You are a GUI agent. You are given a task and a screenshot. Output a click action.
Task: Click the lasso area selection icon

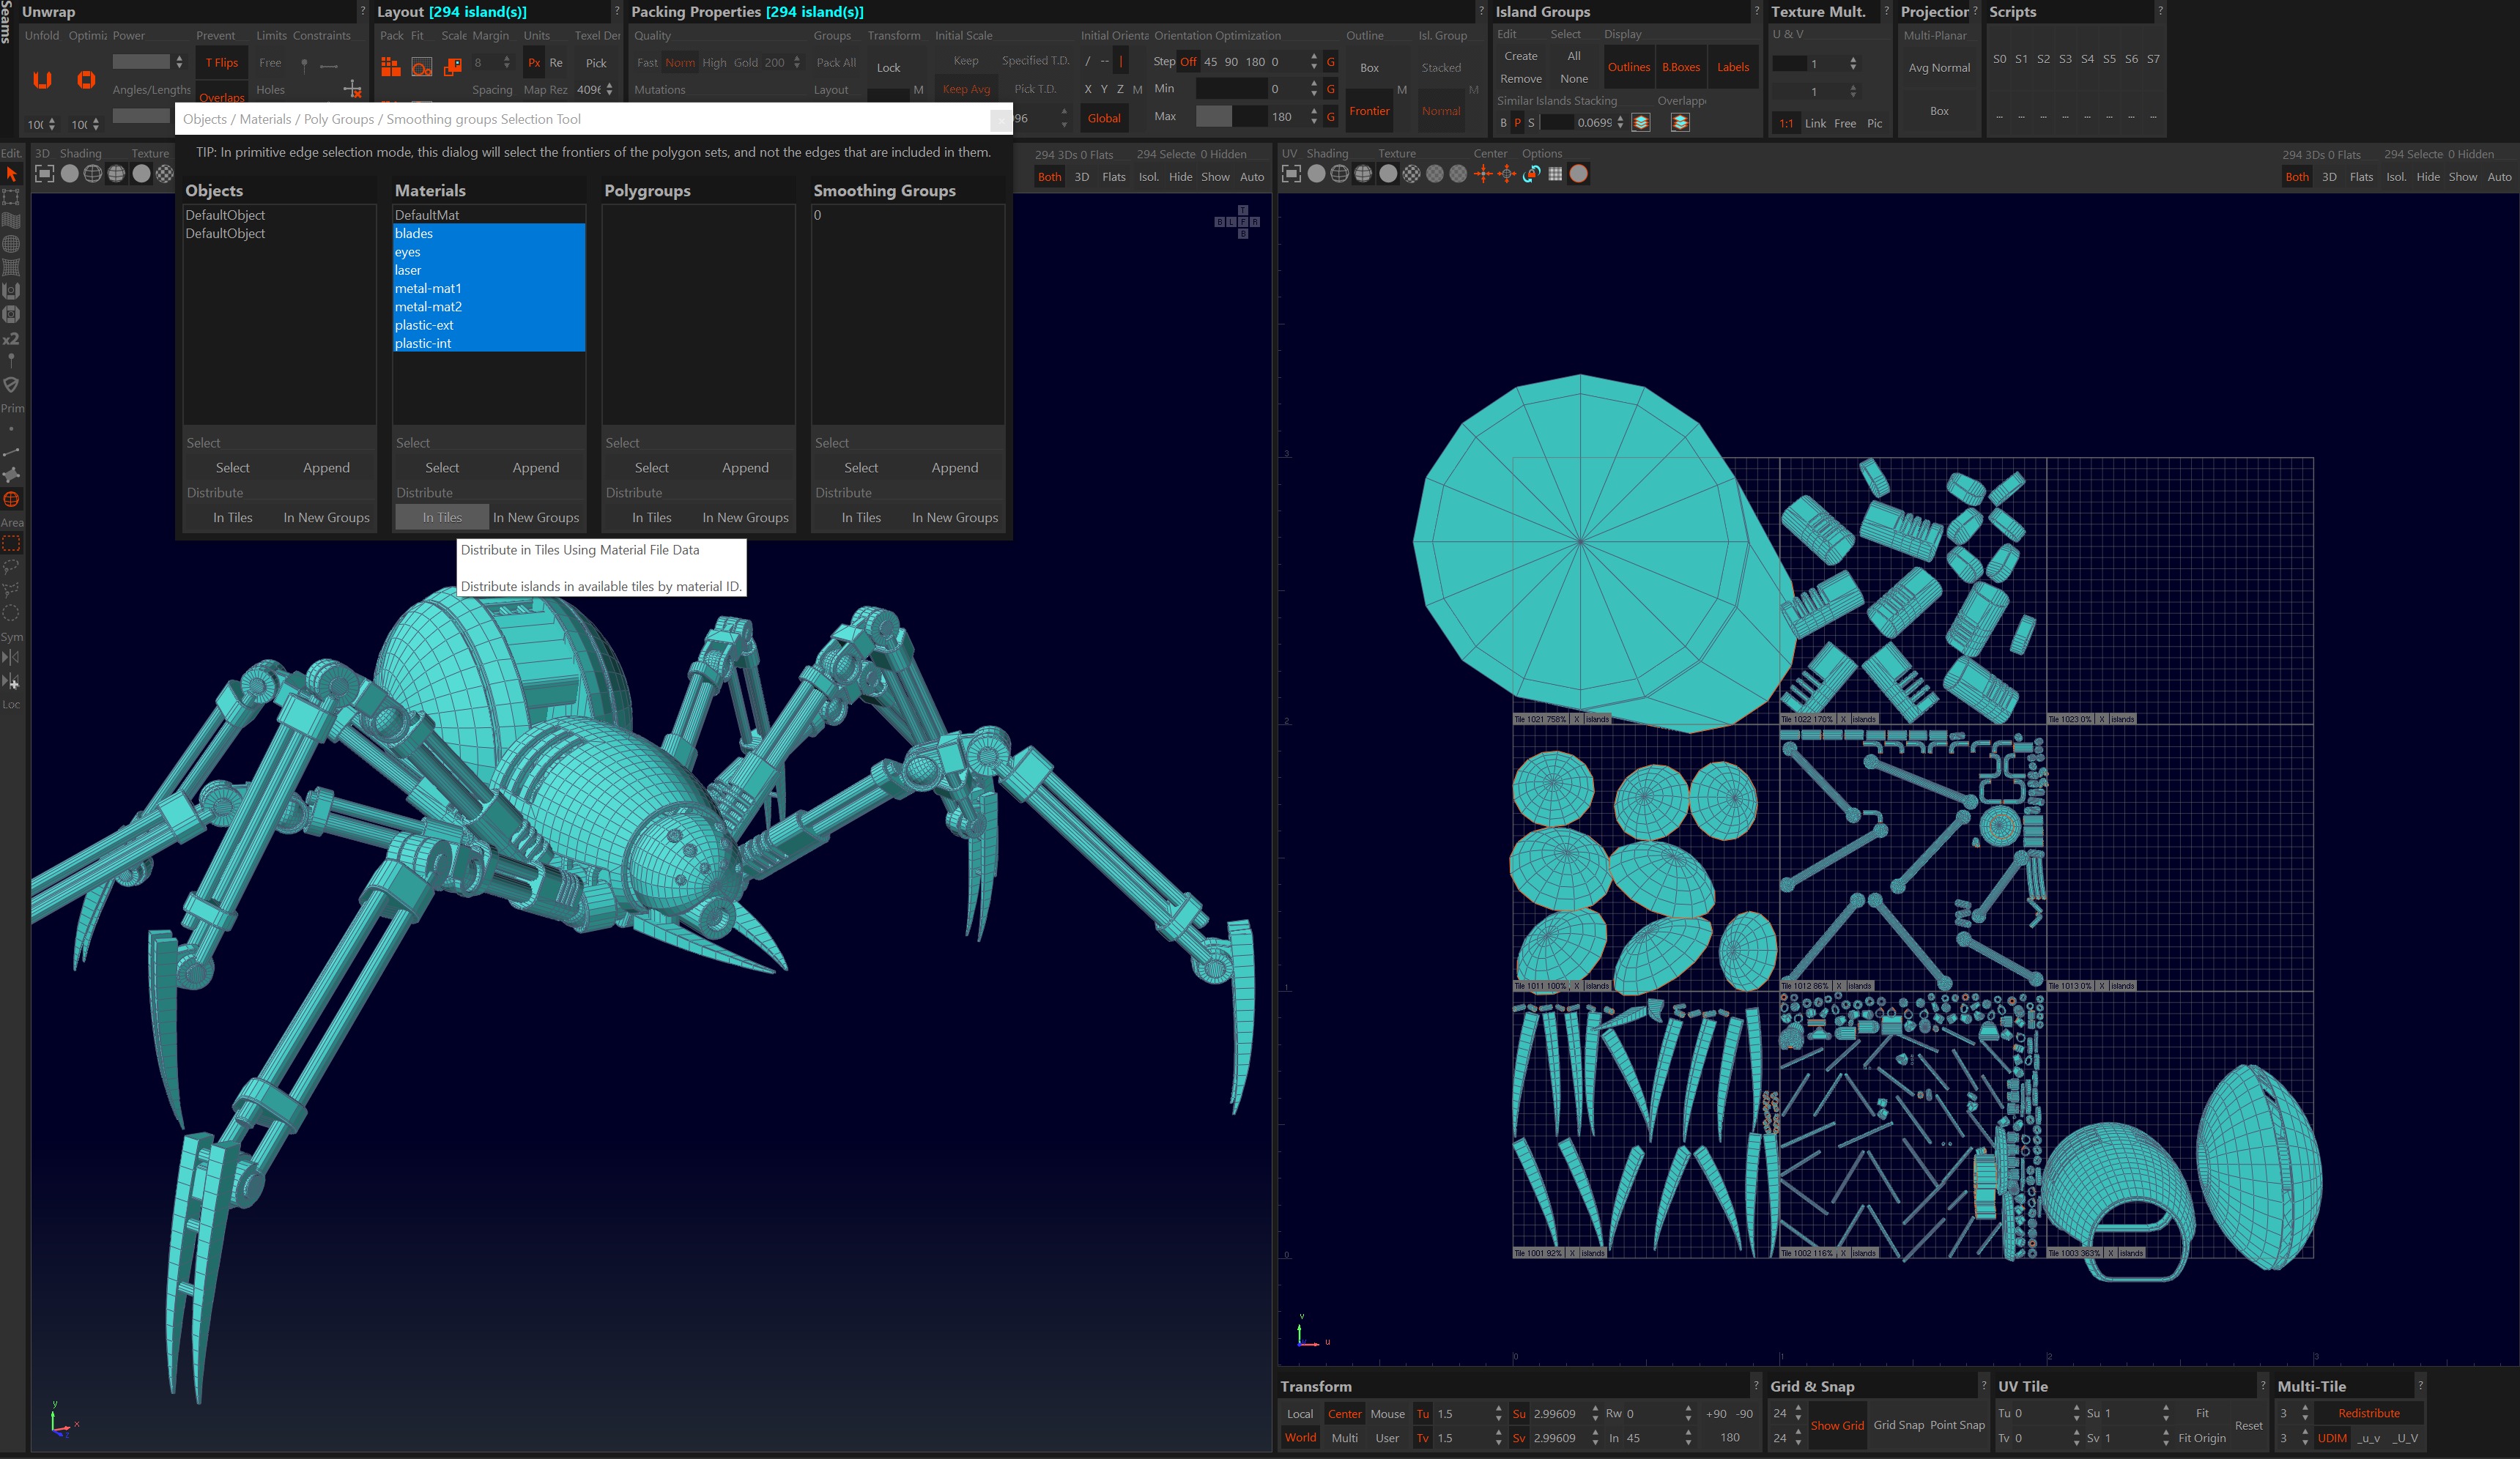click(12, 567)
